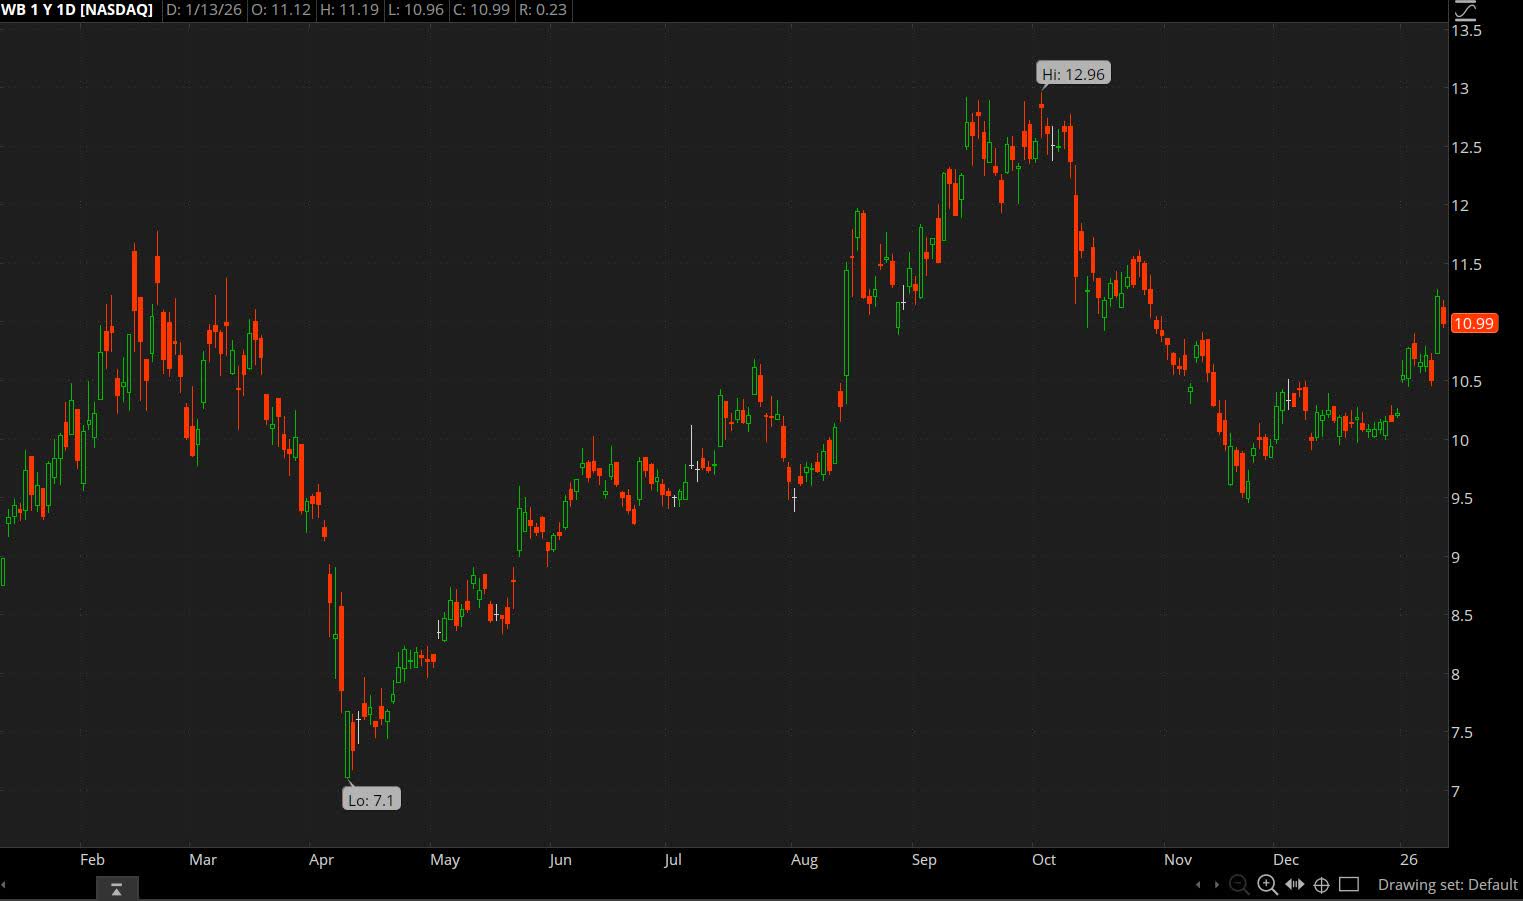Select the zoom-in magnifier tool
The image size is (1523, 901).
click(1266, 885)
